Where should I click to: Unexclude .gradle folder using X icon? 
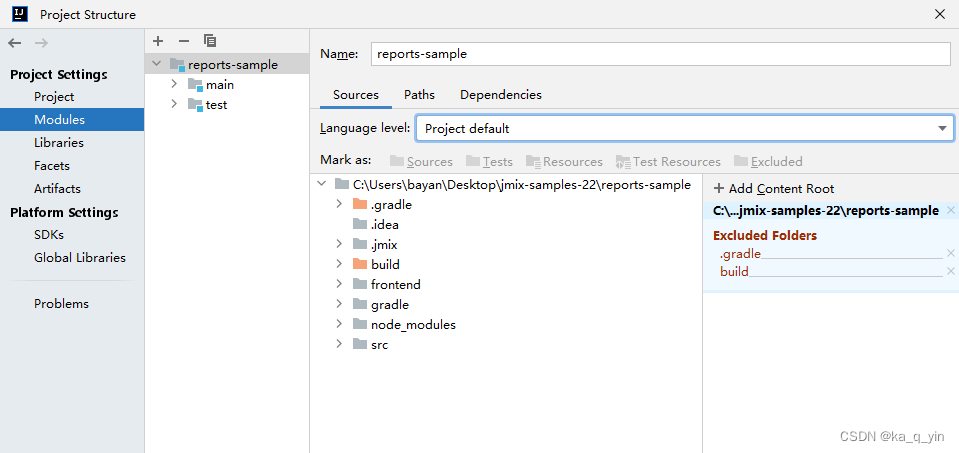click(950, 253)
